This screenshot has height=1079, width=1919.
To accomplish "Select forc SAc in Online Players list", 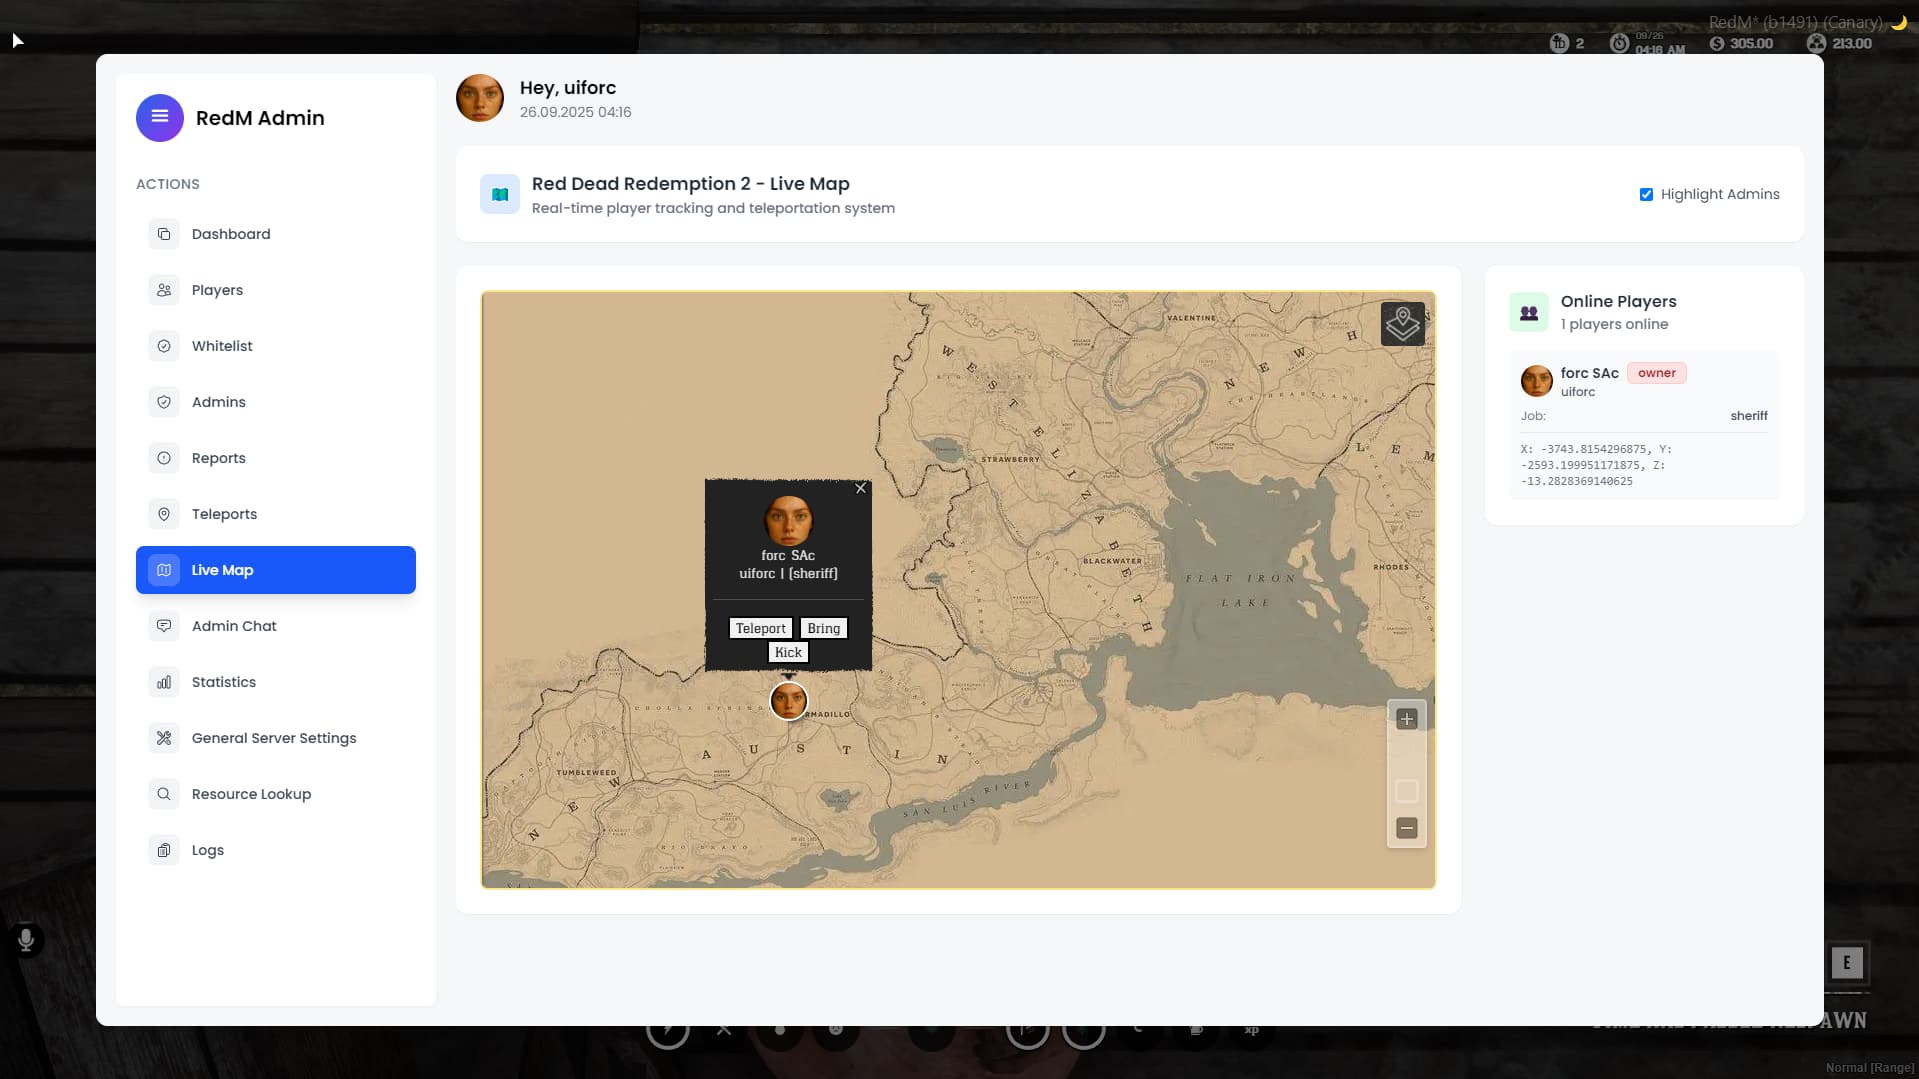I will 1644,425.
